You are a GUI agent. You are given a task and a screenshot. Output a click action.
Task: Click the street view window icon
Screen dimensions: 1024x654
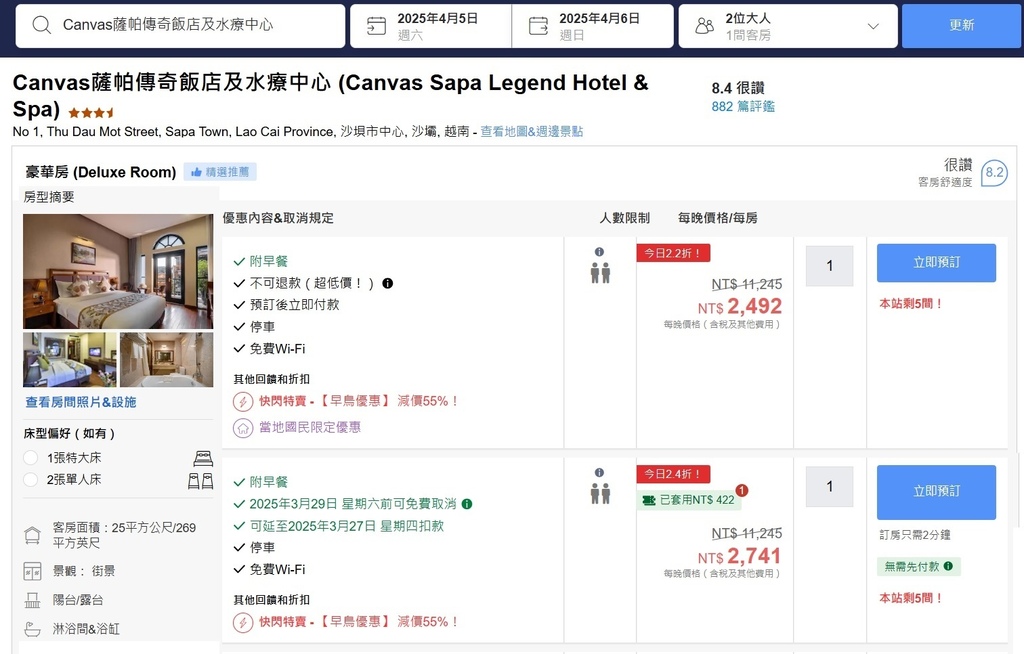click(33, 572)
